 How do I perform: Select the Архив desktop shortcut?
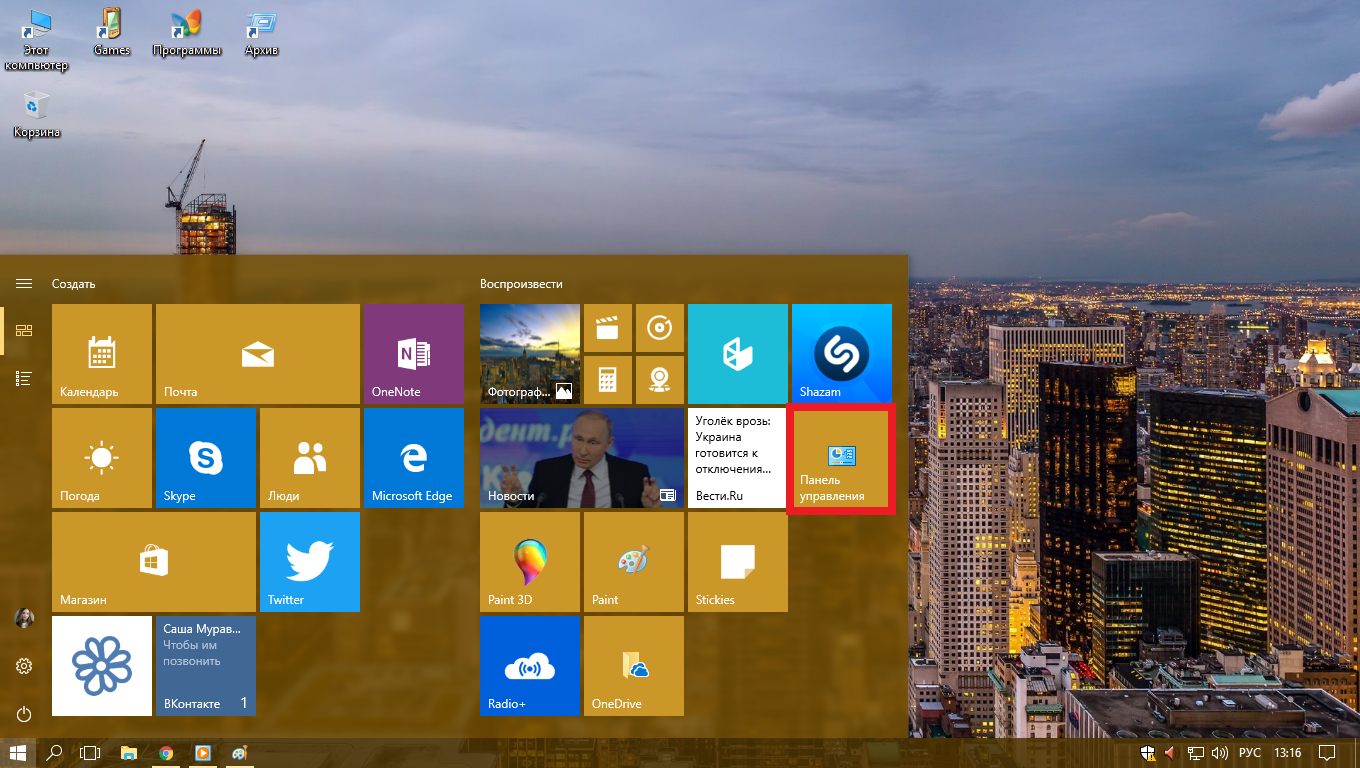(x=262, y=32)
